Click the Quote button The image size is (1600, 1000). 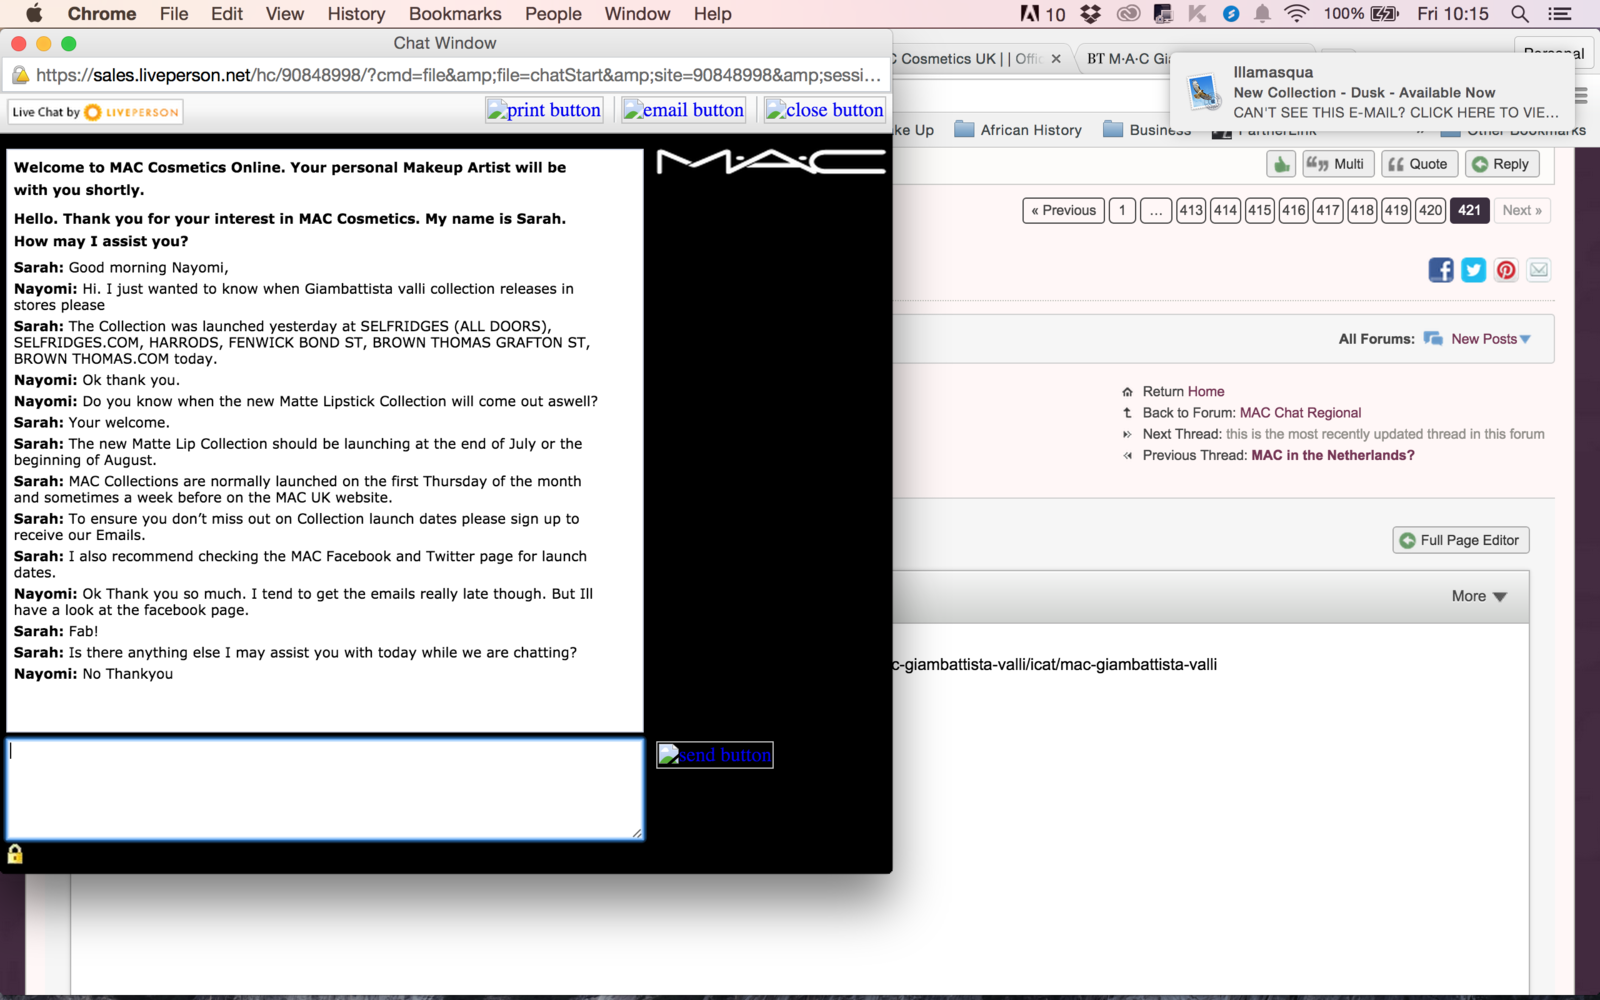tap(1418, 164)
